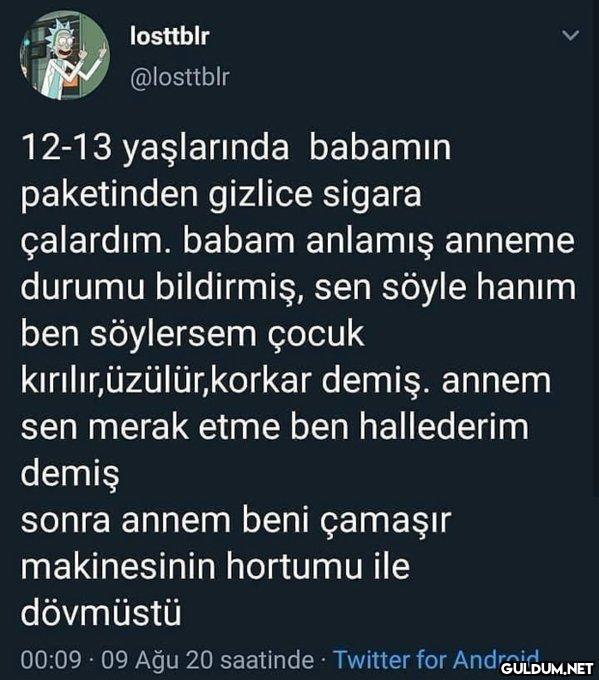The height and width of the screenshot is (680, 599).
Task: Select the single word line demiş
Action: (70, 475)
